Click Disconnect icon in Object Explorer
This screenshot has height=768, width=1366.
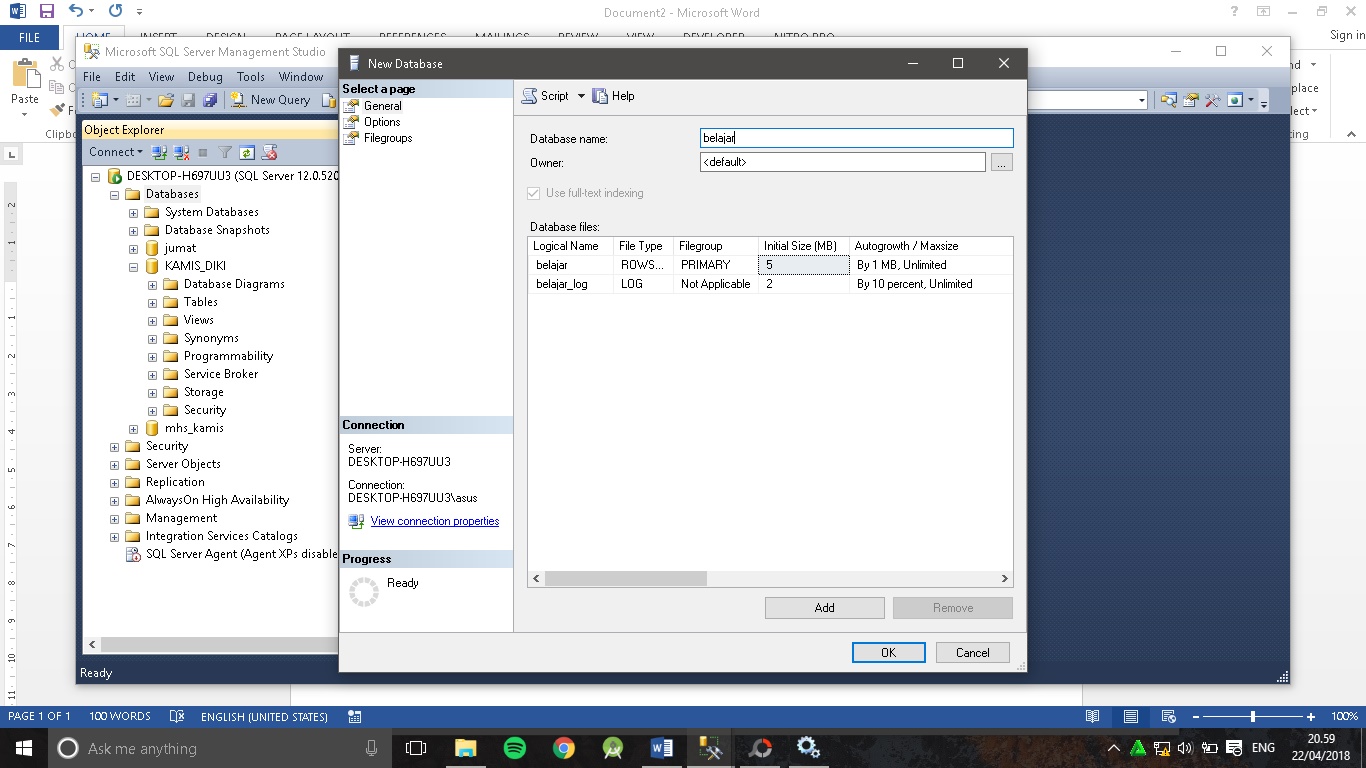tap(181, 152)
